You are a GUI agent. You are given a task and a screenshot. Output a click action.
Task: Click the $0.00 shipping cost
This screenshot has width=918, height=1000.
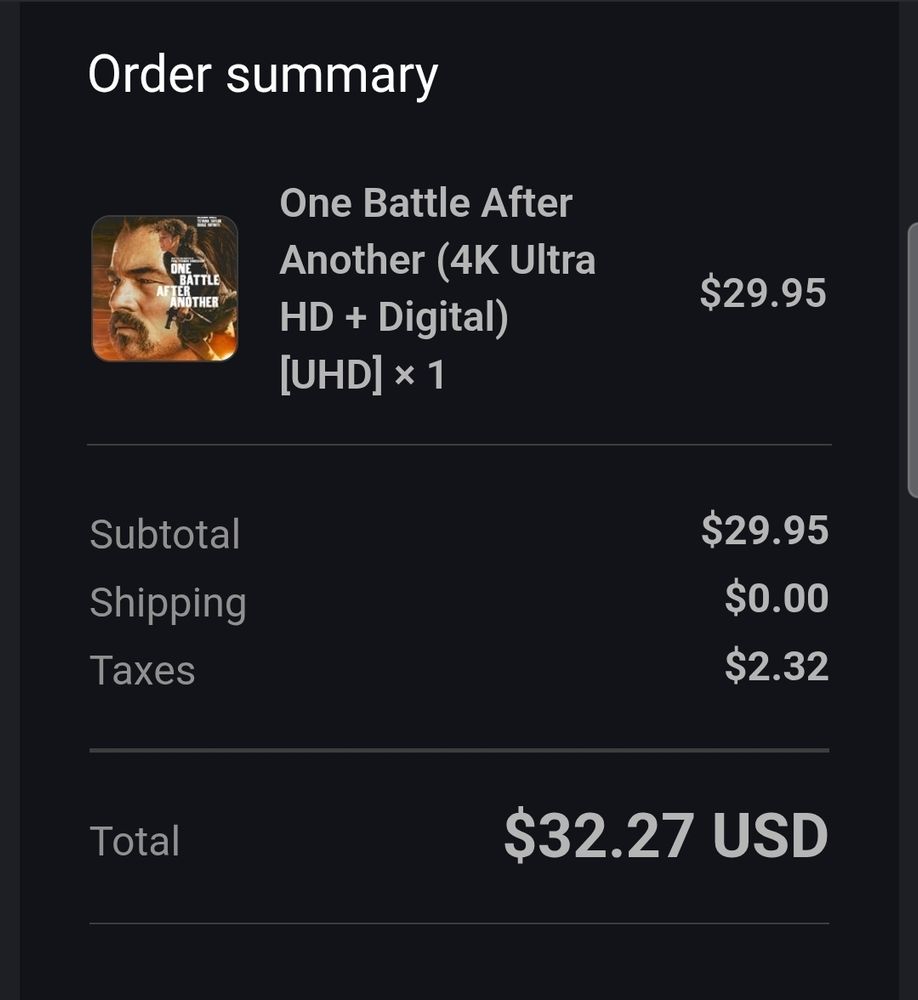pyautogui.click(x=776, y=598)
